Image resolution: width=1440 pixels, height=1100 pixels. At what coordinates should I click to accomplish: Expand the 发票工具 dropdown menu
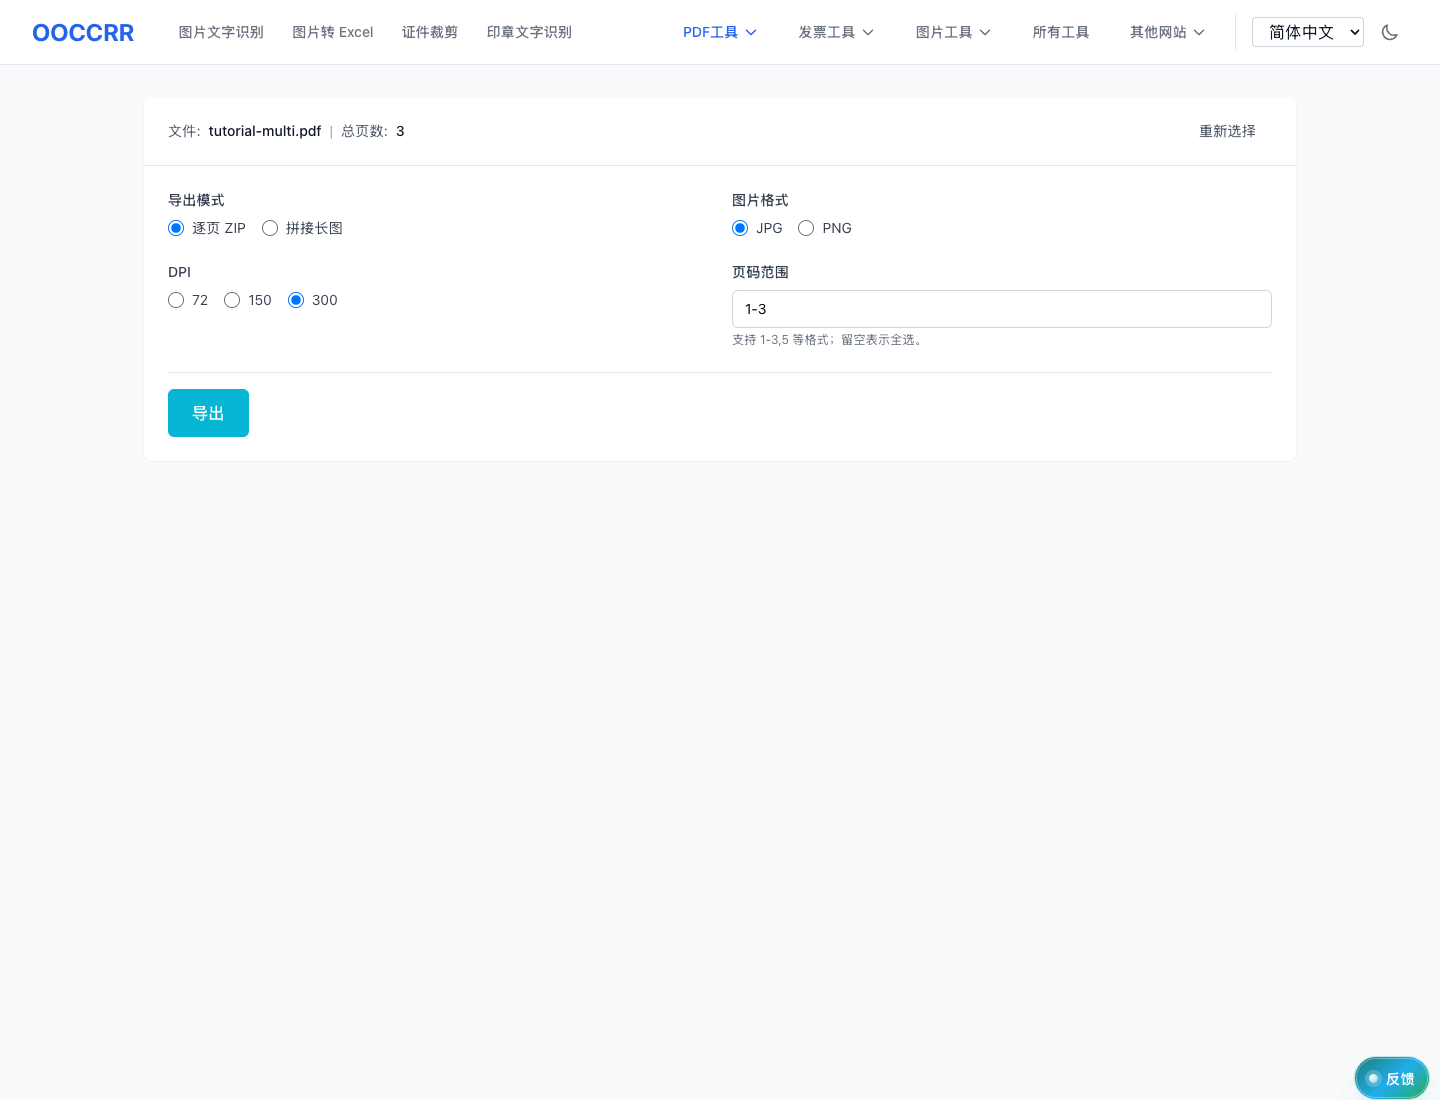coord(835,32)
